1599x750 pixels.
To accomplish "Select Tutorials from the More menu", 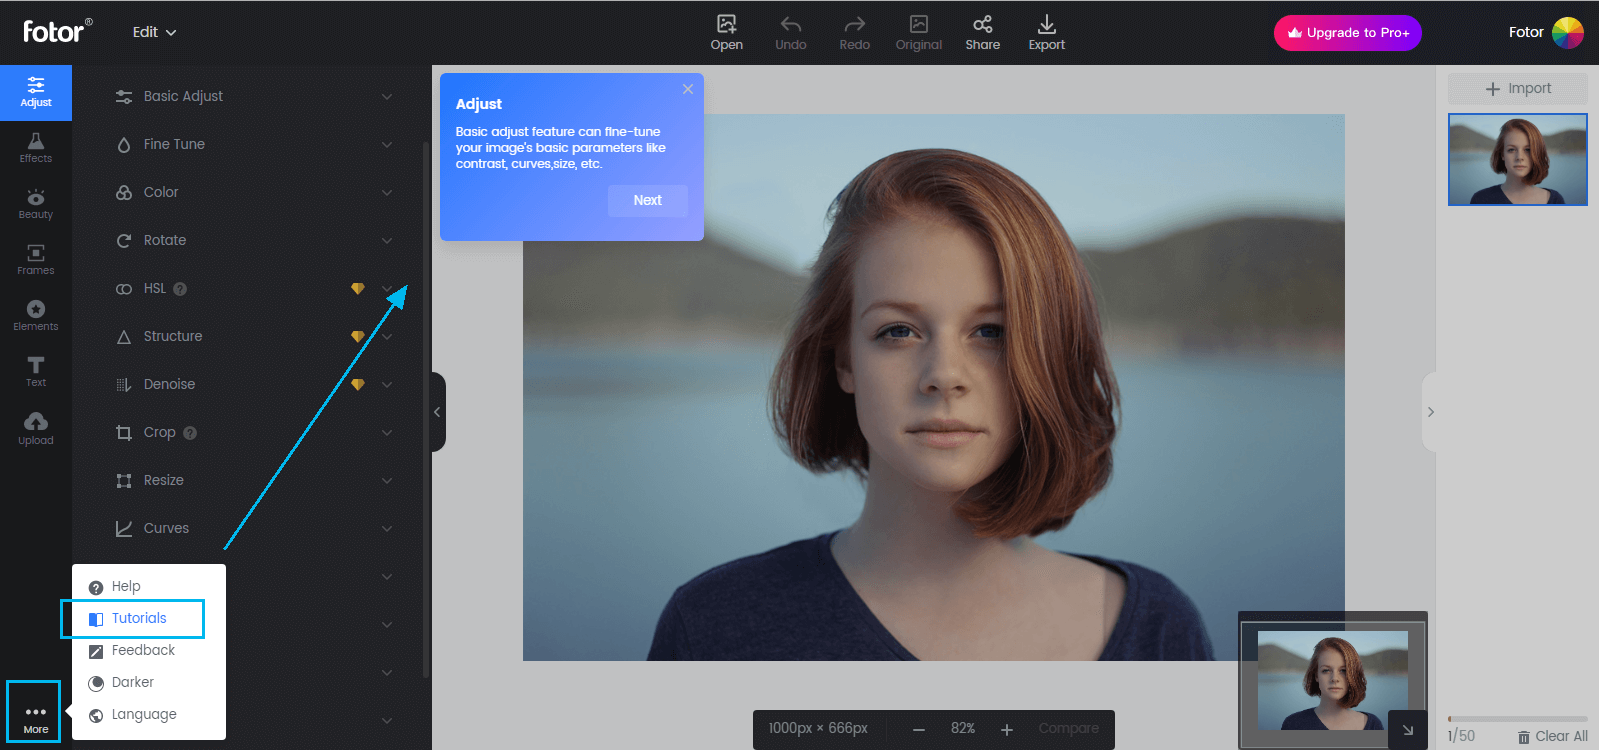I will [x=138, y=618].
